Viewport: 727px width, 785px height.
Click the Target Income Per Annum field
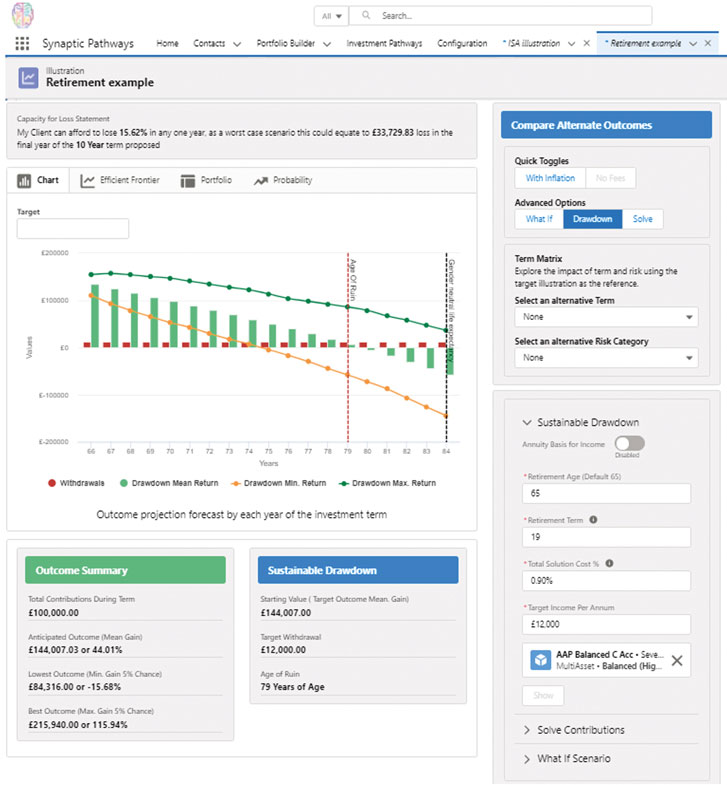[x=606, y=624]
